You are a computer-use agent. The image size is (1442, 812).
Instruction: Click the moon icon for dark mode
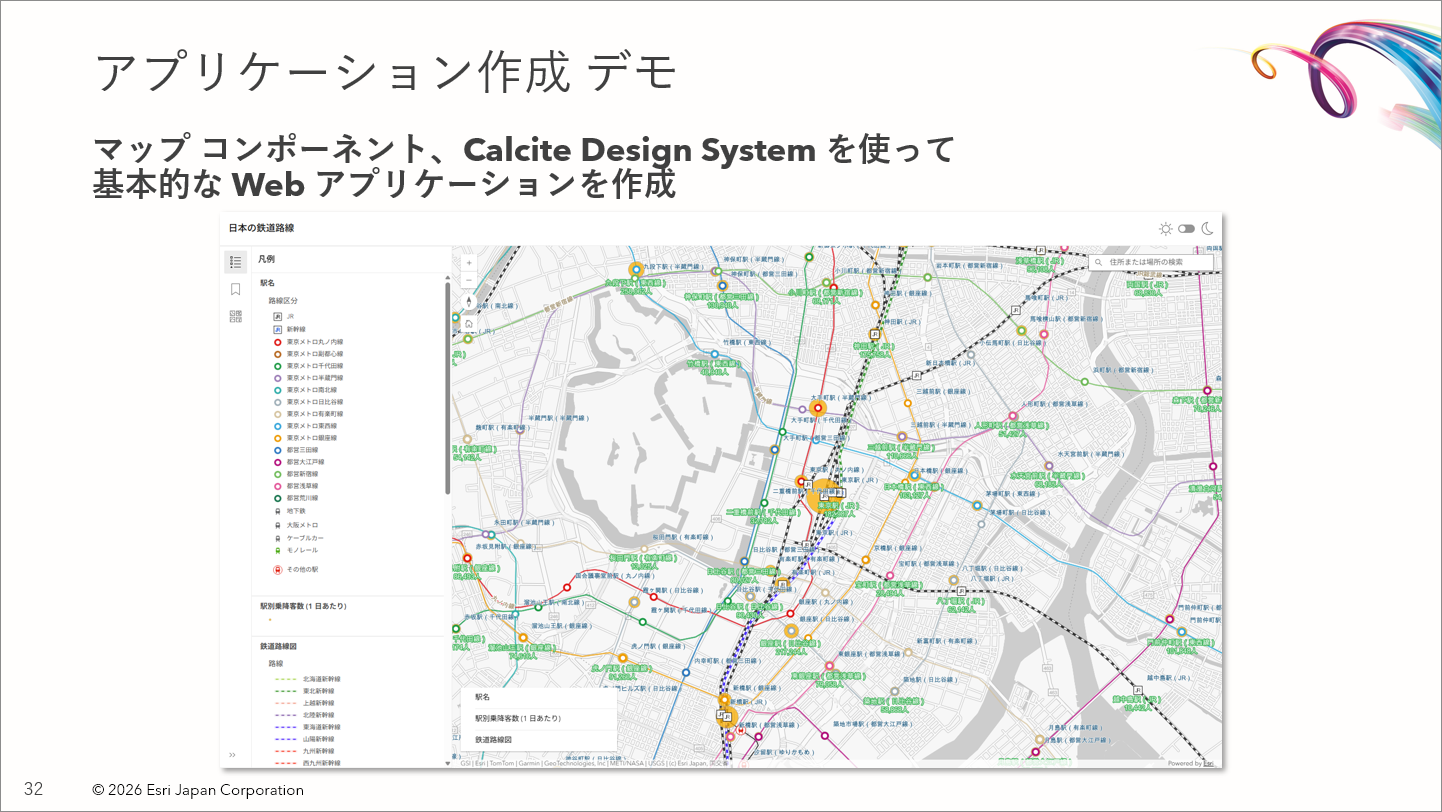coord(1207,228)
